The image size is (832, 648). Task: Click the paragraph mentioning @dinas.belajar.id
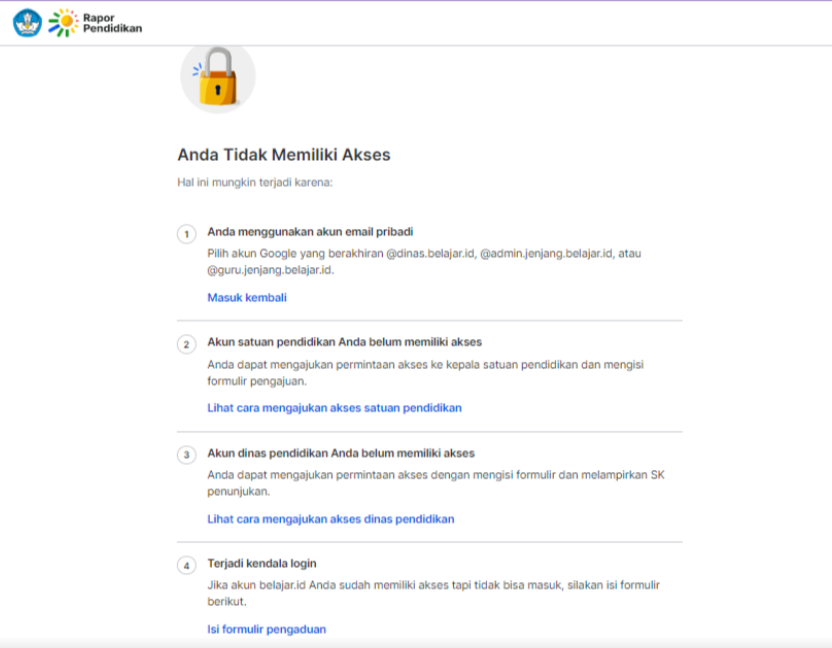click(x=424, y=262)
